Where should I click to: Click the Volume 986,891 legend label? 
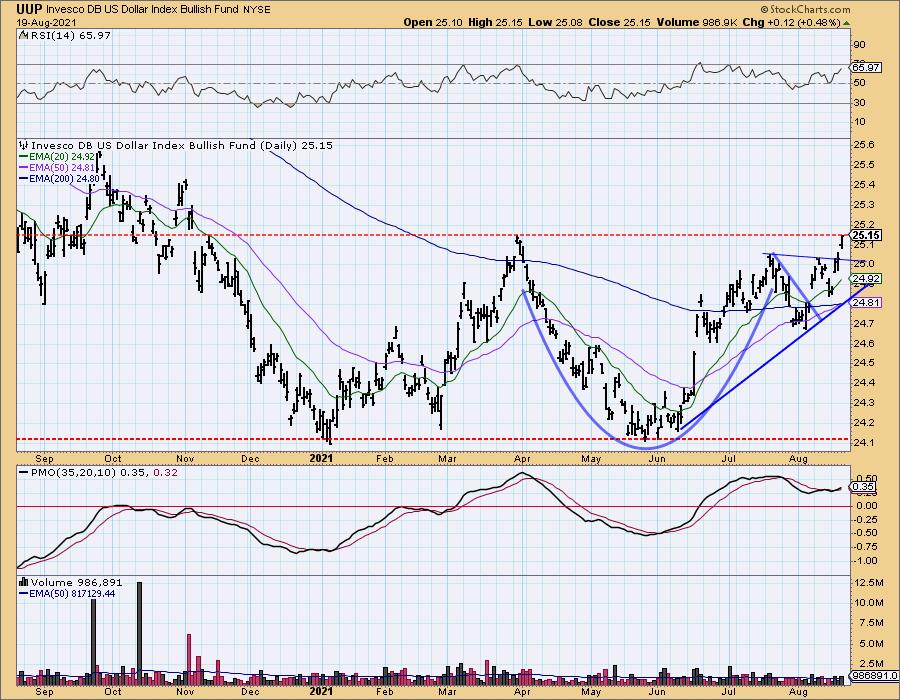point(76,582)
